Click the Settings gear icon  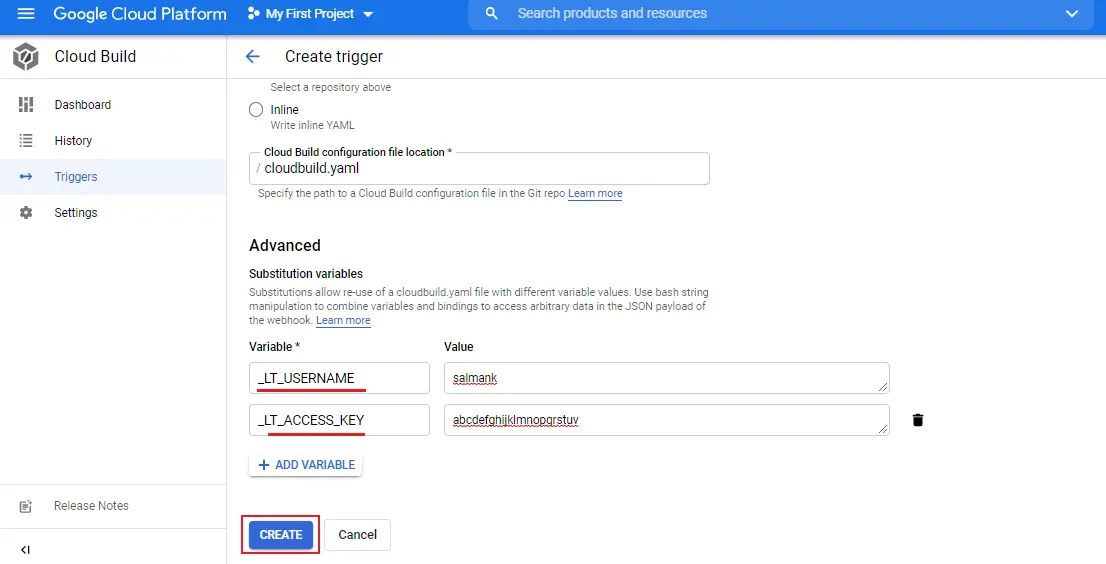[26, 212]
